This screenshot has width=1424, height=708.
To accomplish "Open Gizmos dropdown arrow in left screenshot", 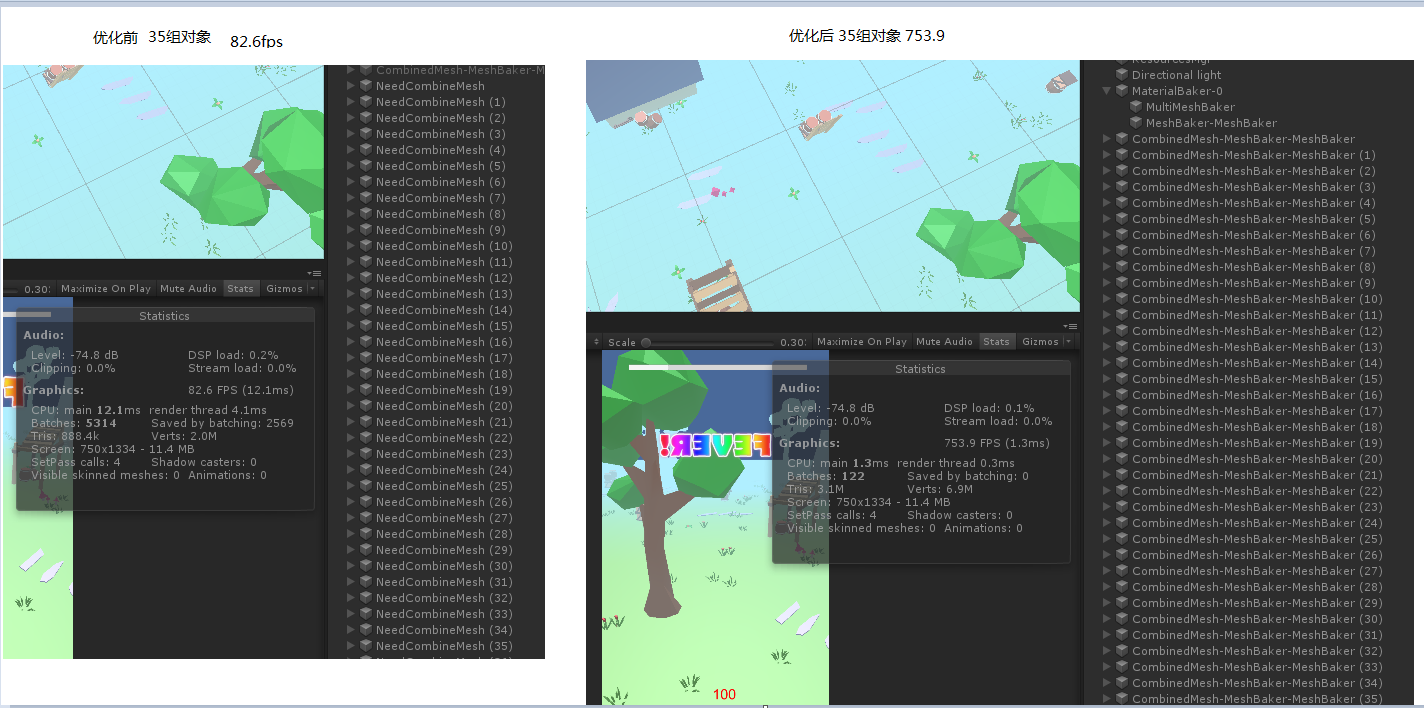I will tap(312, 289).
